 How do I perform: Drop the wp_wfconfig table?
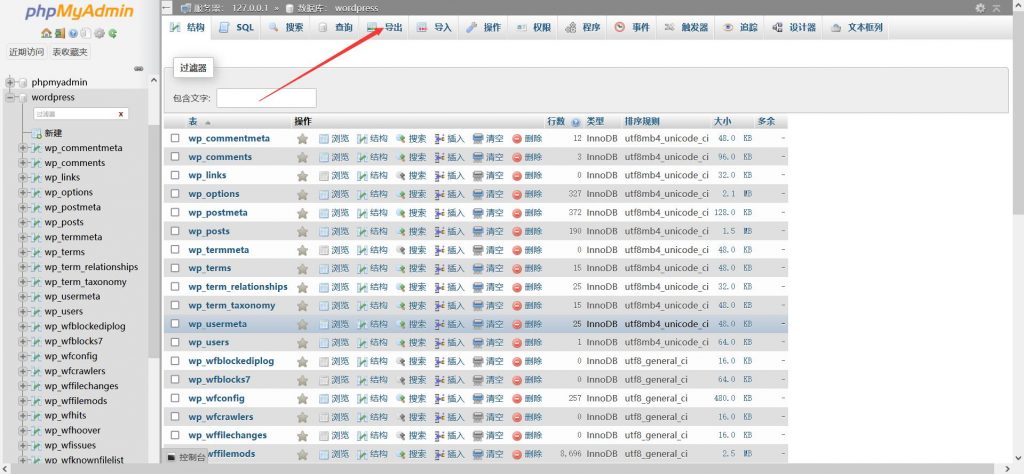(x=527, y=398)
